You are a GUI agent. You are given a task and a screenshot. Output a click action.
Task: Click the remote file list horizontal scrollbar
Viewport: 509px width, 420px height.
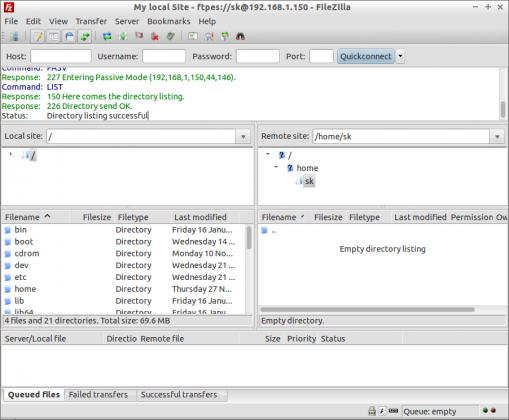pyautogui.click(x=367, y=309)
